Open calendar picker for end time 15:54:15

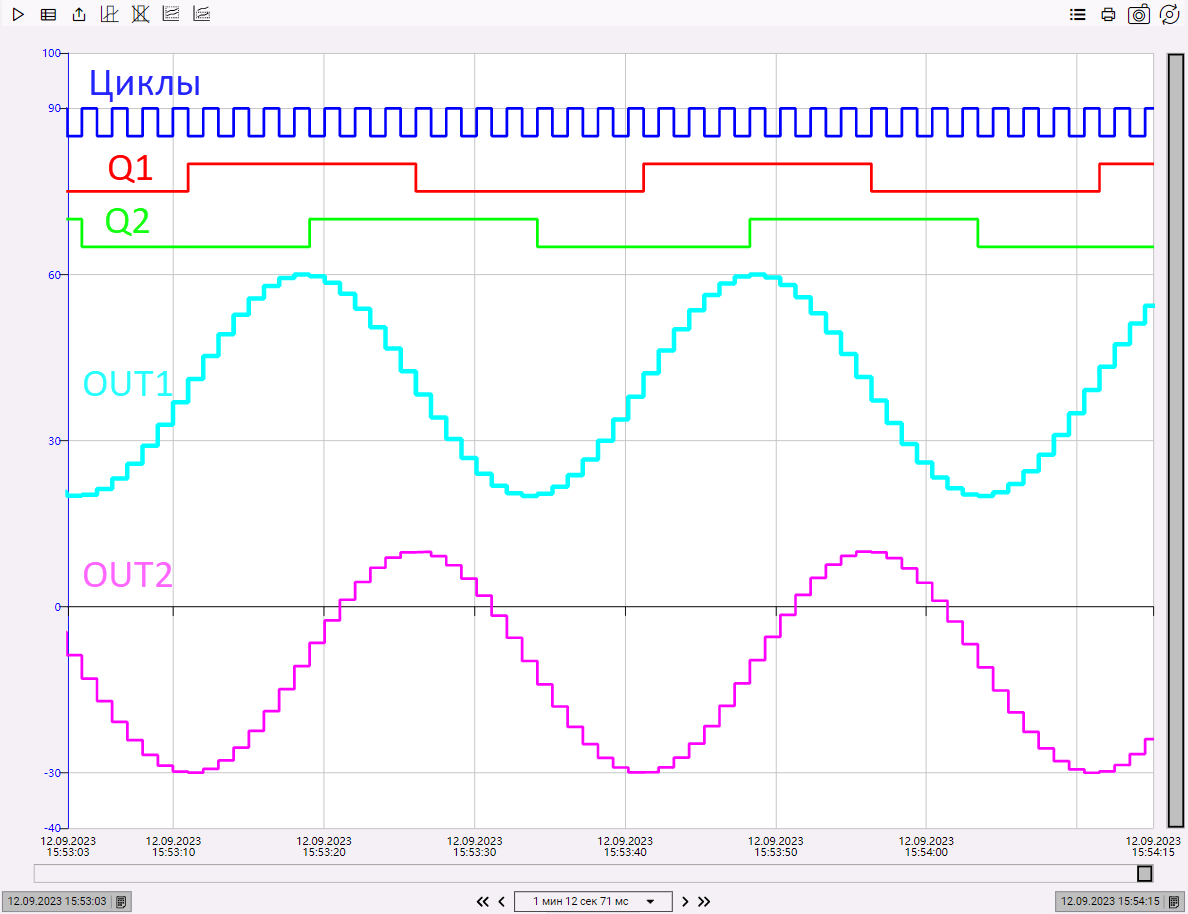(x=1175, y=901)
